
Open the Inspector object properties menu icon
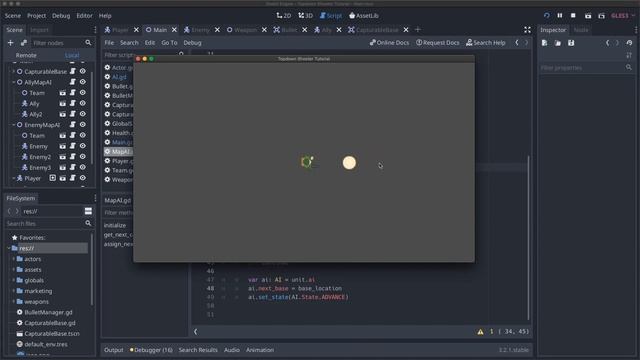point(629,55)
